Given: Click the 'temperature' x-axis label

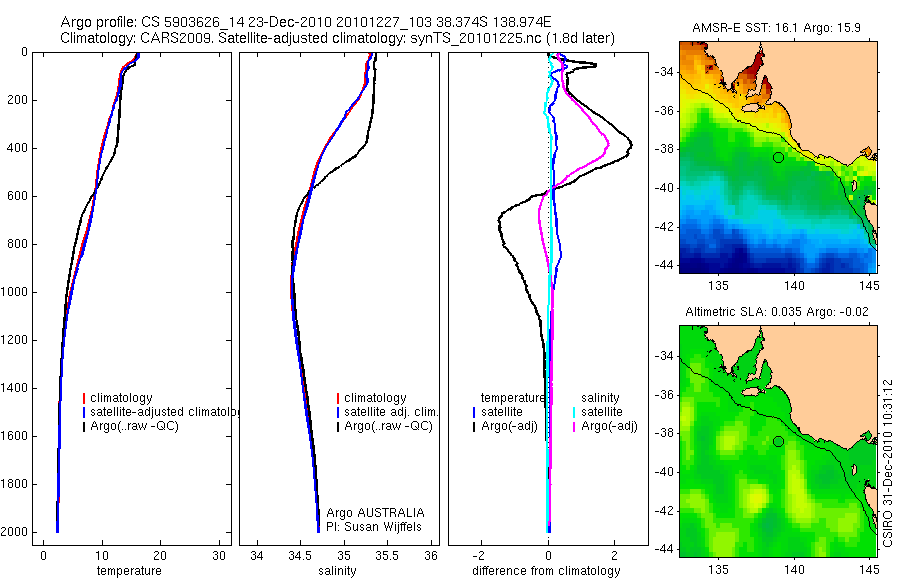Looking at the screenshot, I should [x=129, y=571].
